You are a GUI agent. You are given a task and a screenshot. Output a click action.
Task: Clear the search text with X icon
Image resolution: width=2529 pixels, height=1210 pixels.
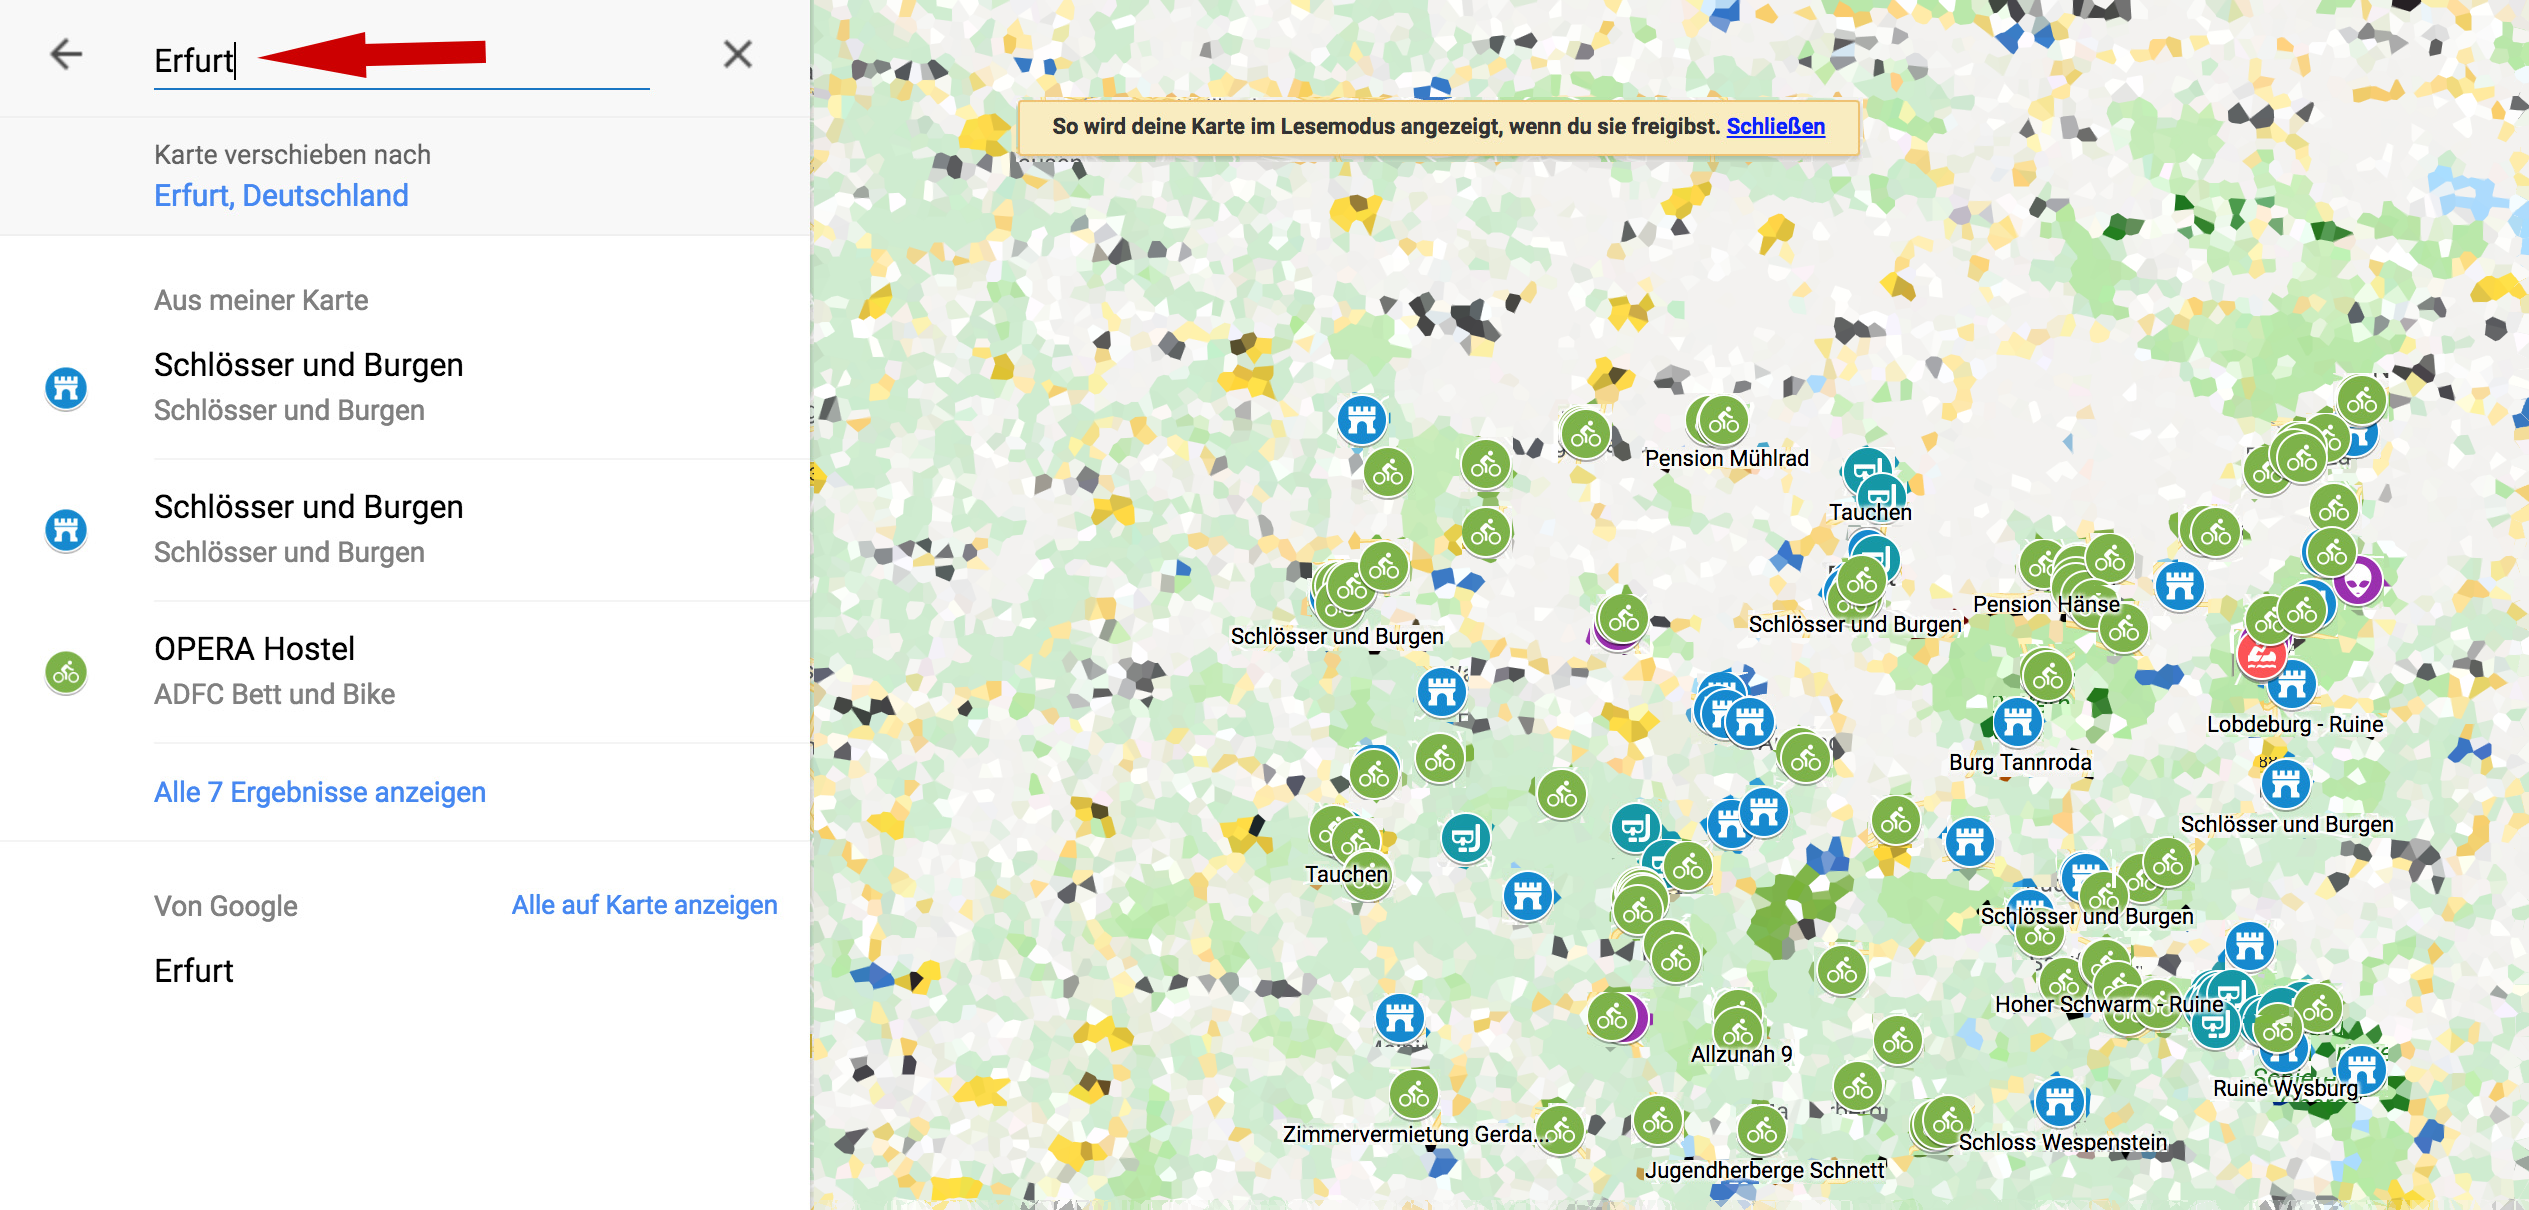click(x=737, y=54)
